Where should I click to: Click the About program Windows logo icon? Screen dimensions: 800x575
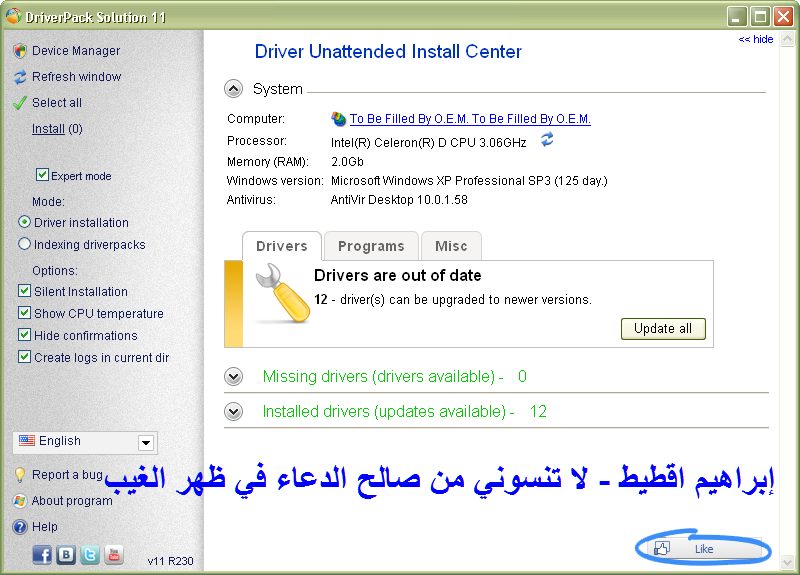point(20,501)
